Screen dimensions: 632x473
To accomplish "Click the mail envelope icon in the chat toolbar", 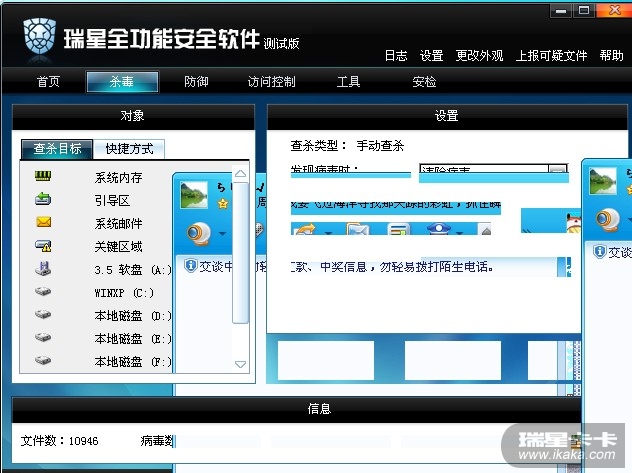I will click(x=358, y=229).
